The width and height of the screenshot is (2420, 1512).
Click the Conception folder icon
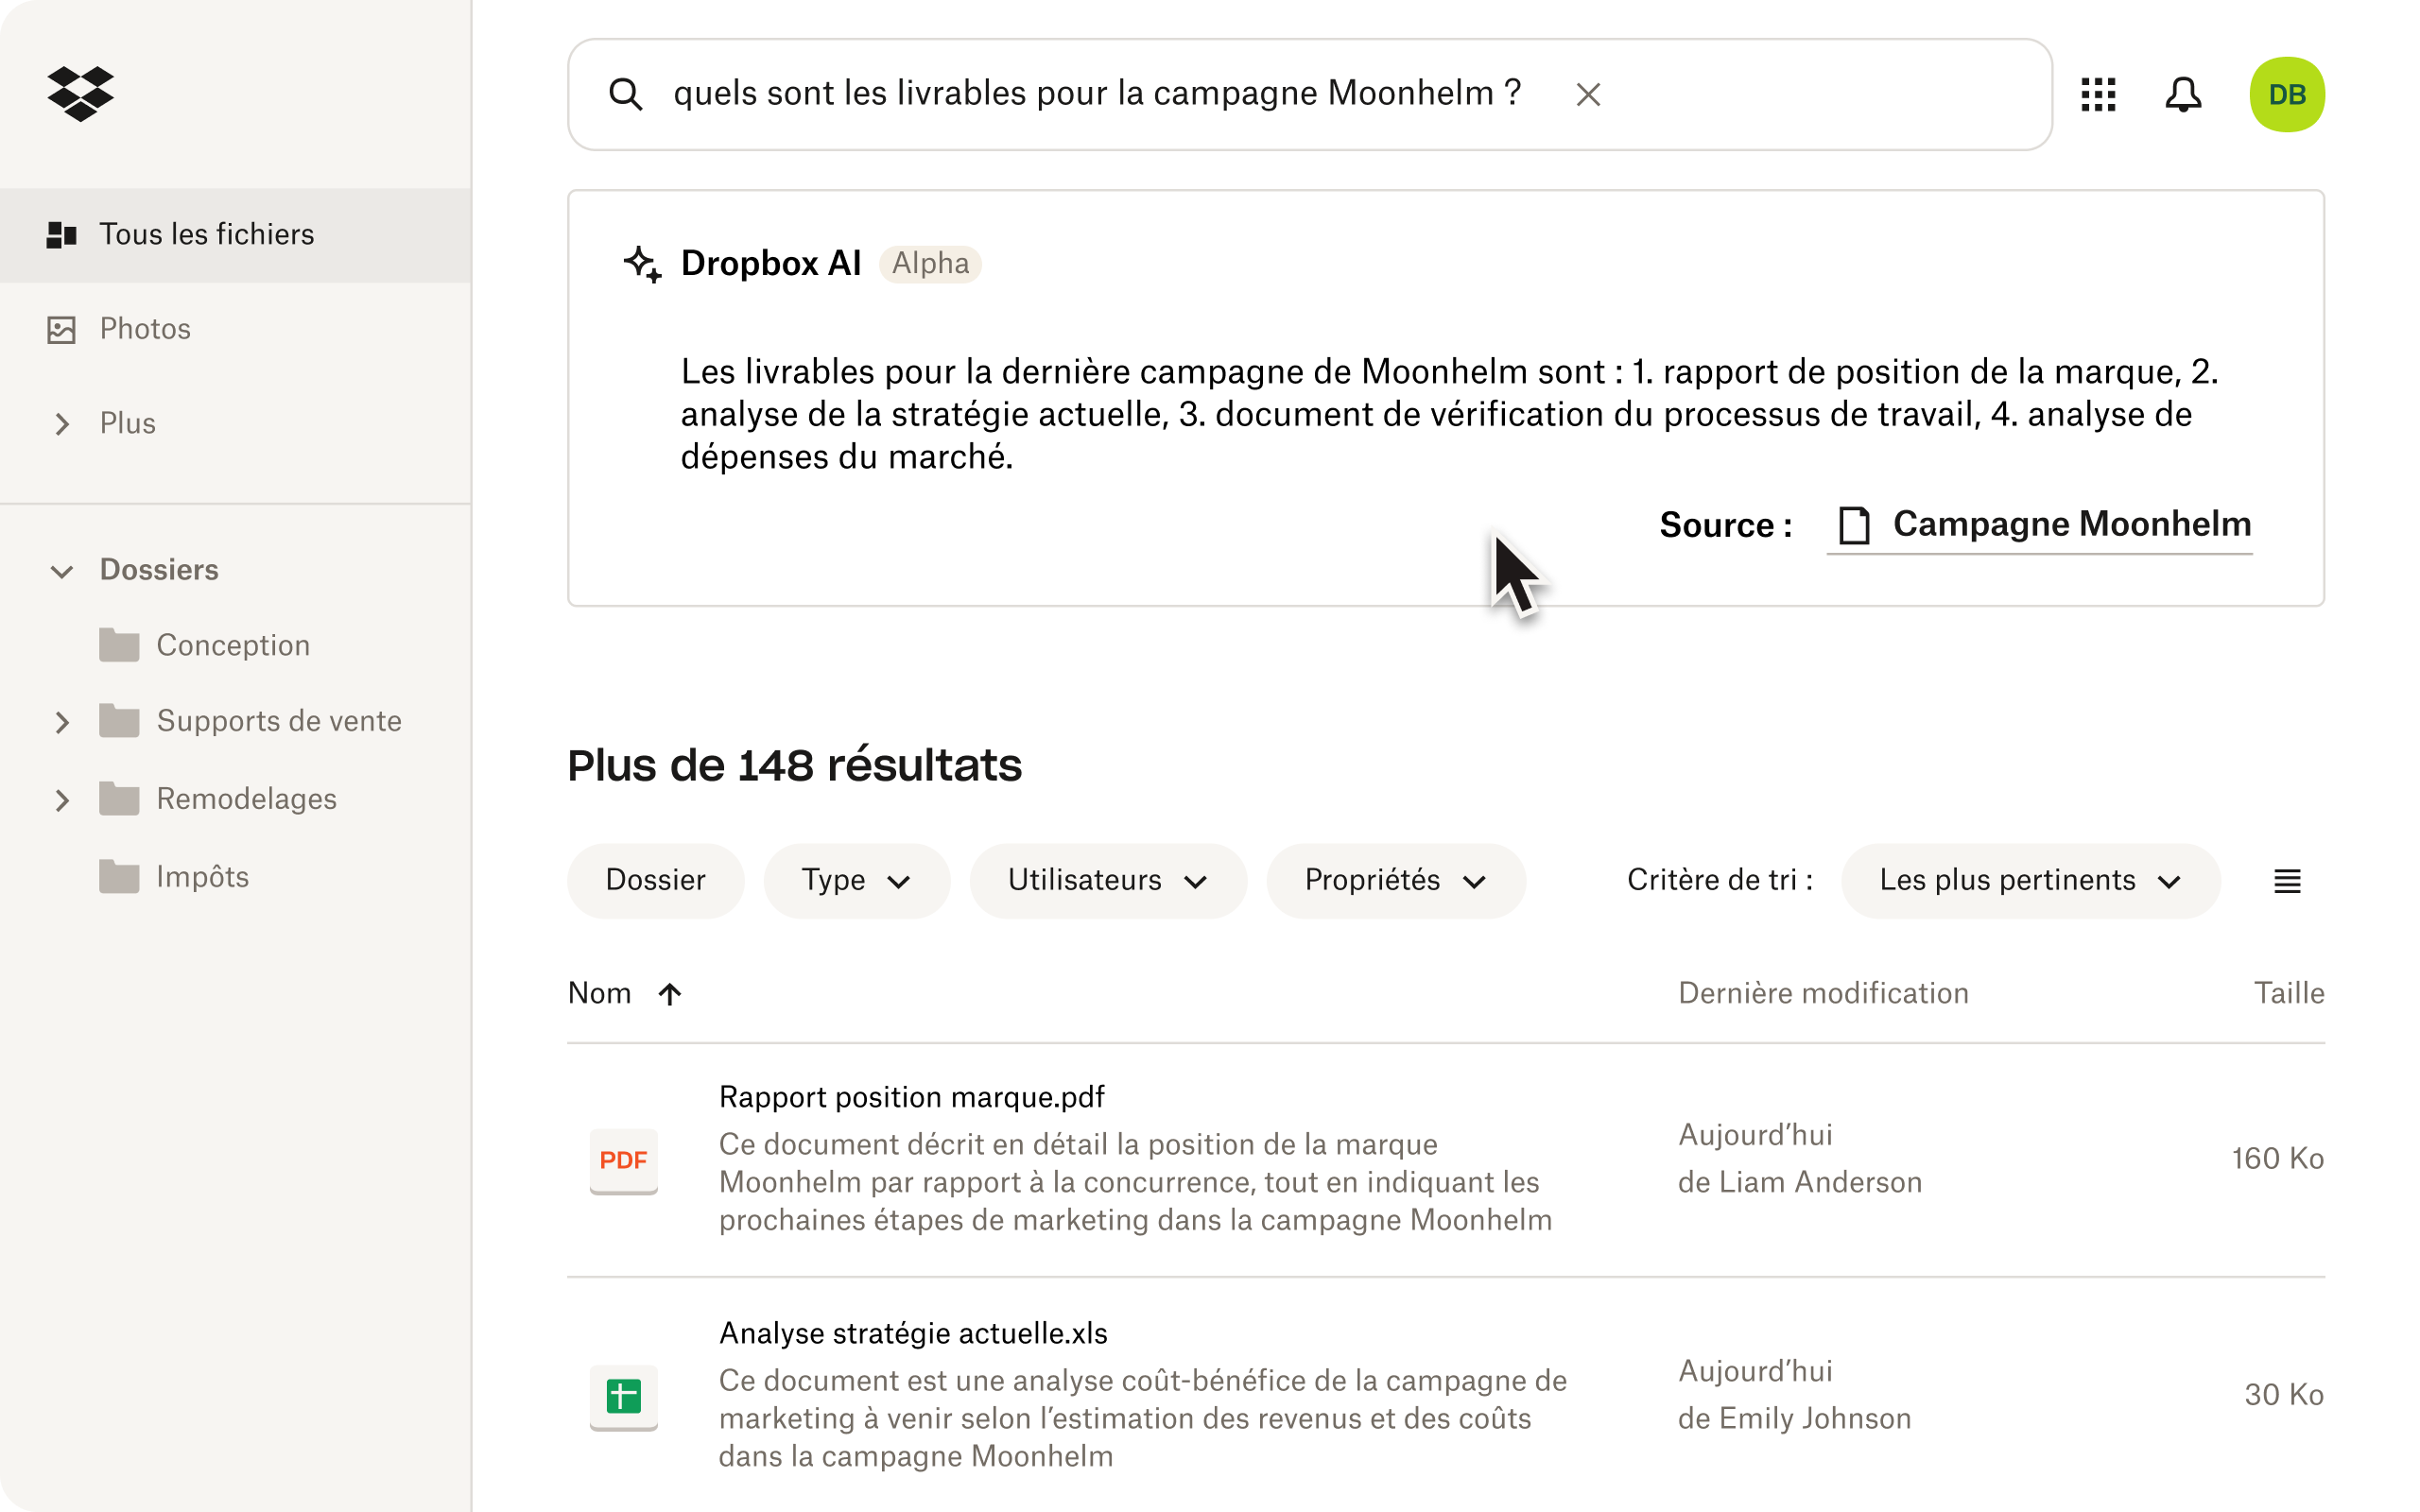119,645
